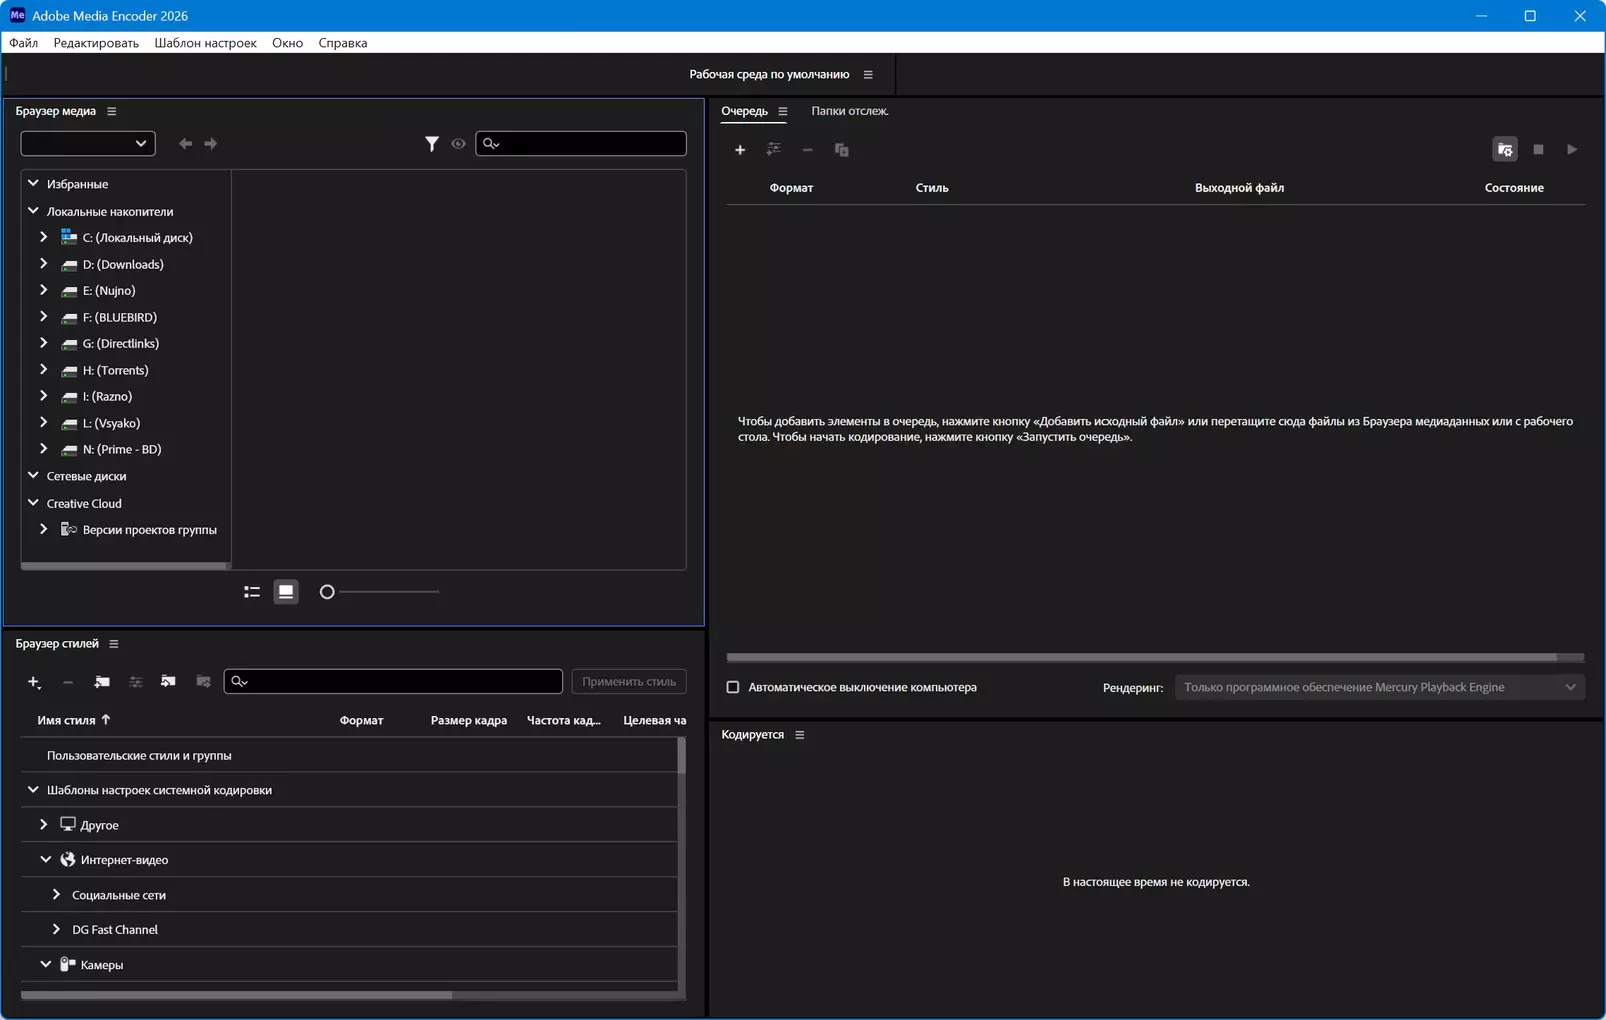Open the Queue panel hamburger menu
This screenshot has width=1606, height=1020.
coord(783,112)
